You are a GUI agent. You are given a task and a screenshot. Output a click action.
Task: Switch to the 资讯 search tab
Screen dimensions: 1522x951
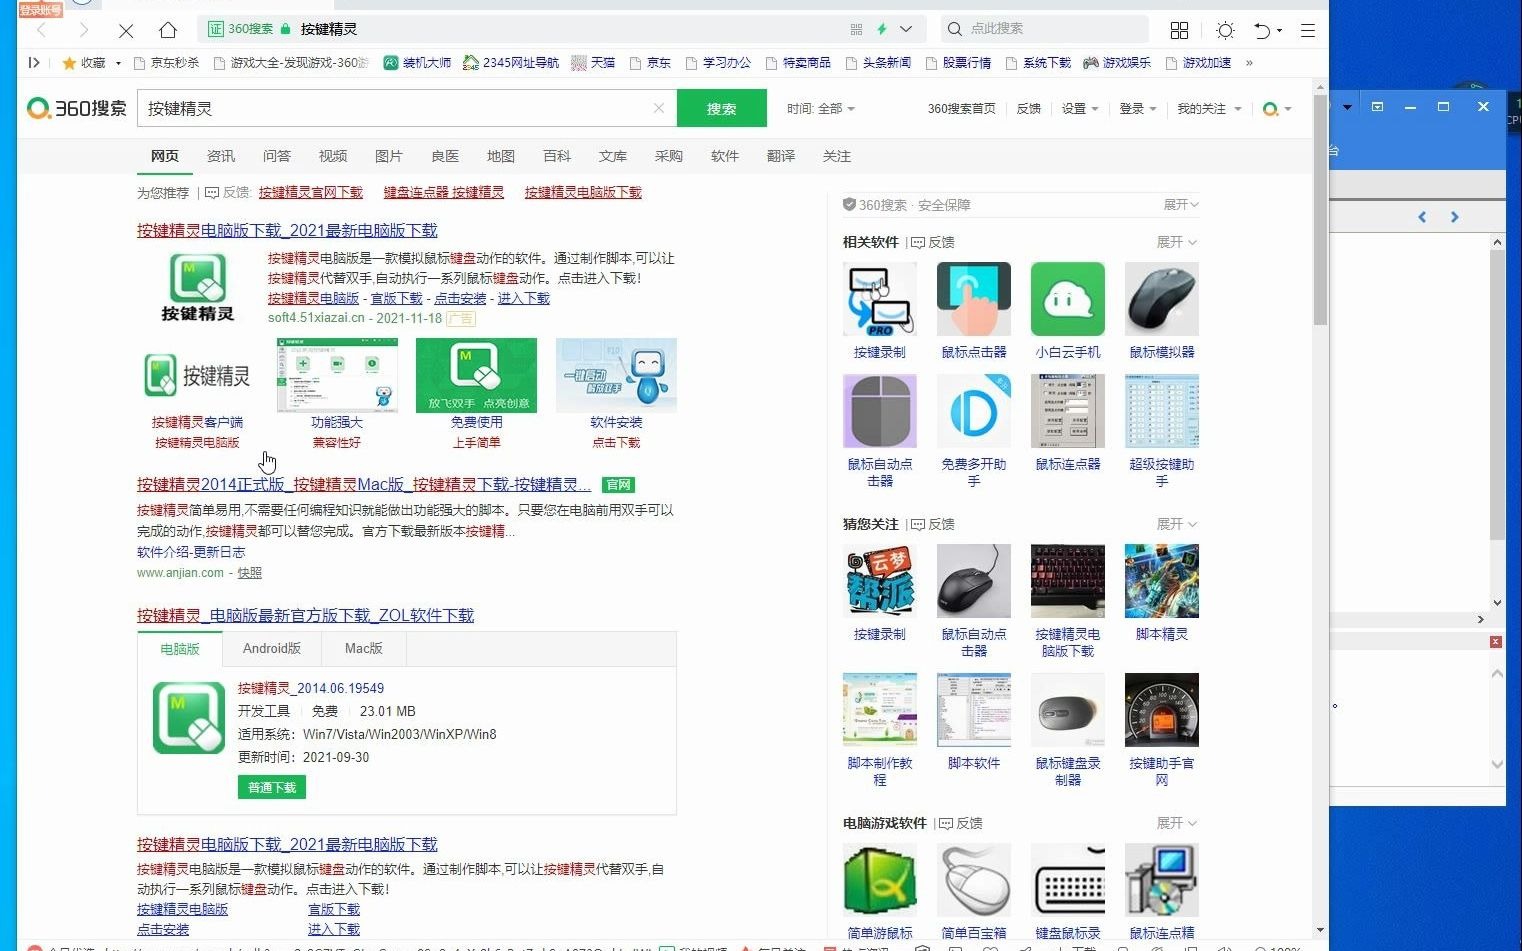(221, 156)
